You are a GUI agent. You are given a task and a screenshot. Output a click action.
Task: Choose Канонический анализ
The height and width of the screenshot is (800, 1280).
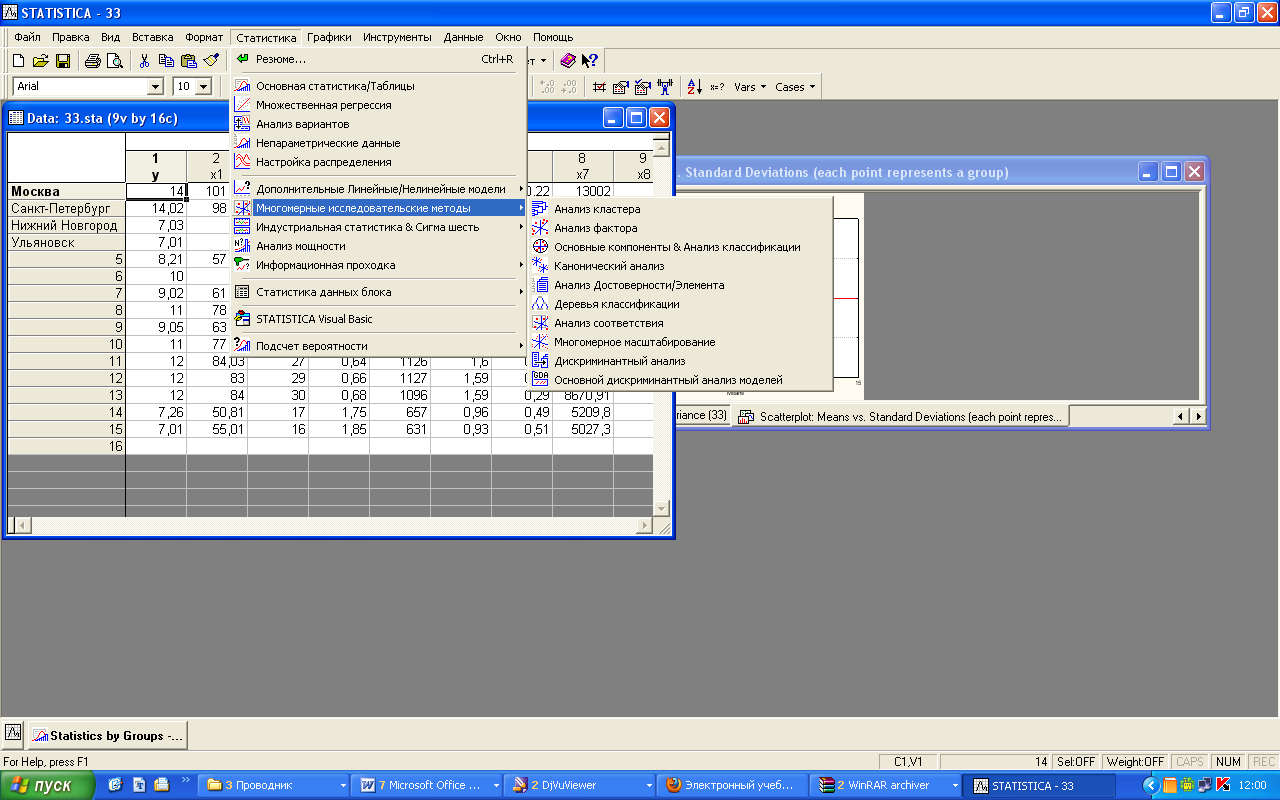681,266
